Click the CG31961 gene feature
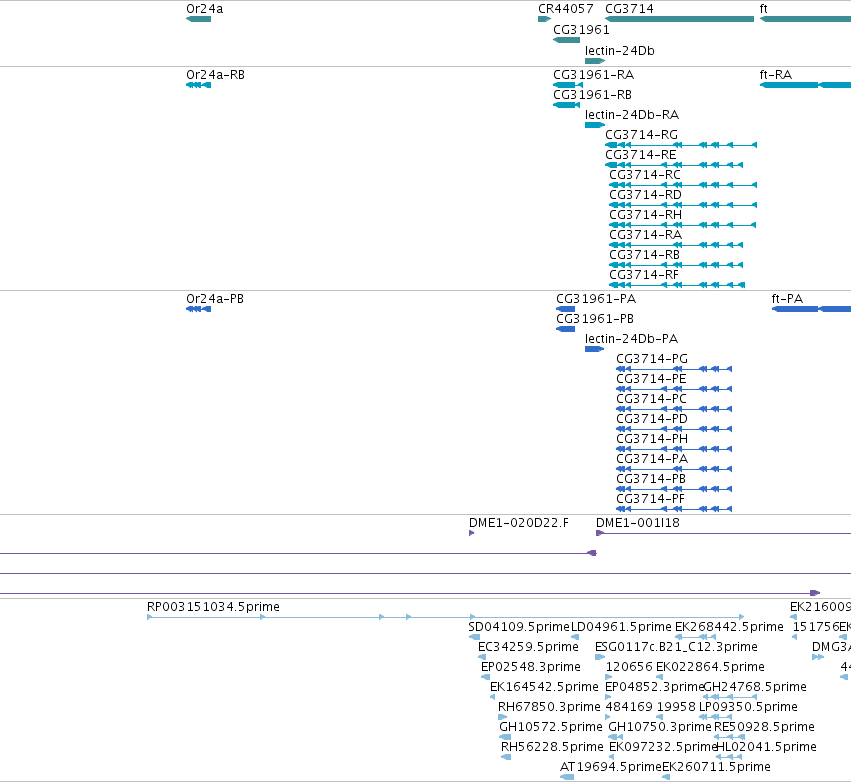Image resolution: width=851 pixels, height=782 pixels. coord(567,40)
